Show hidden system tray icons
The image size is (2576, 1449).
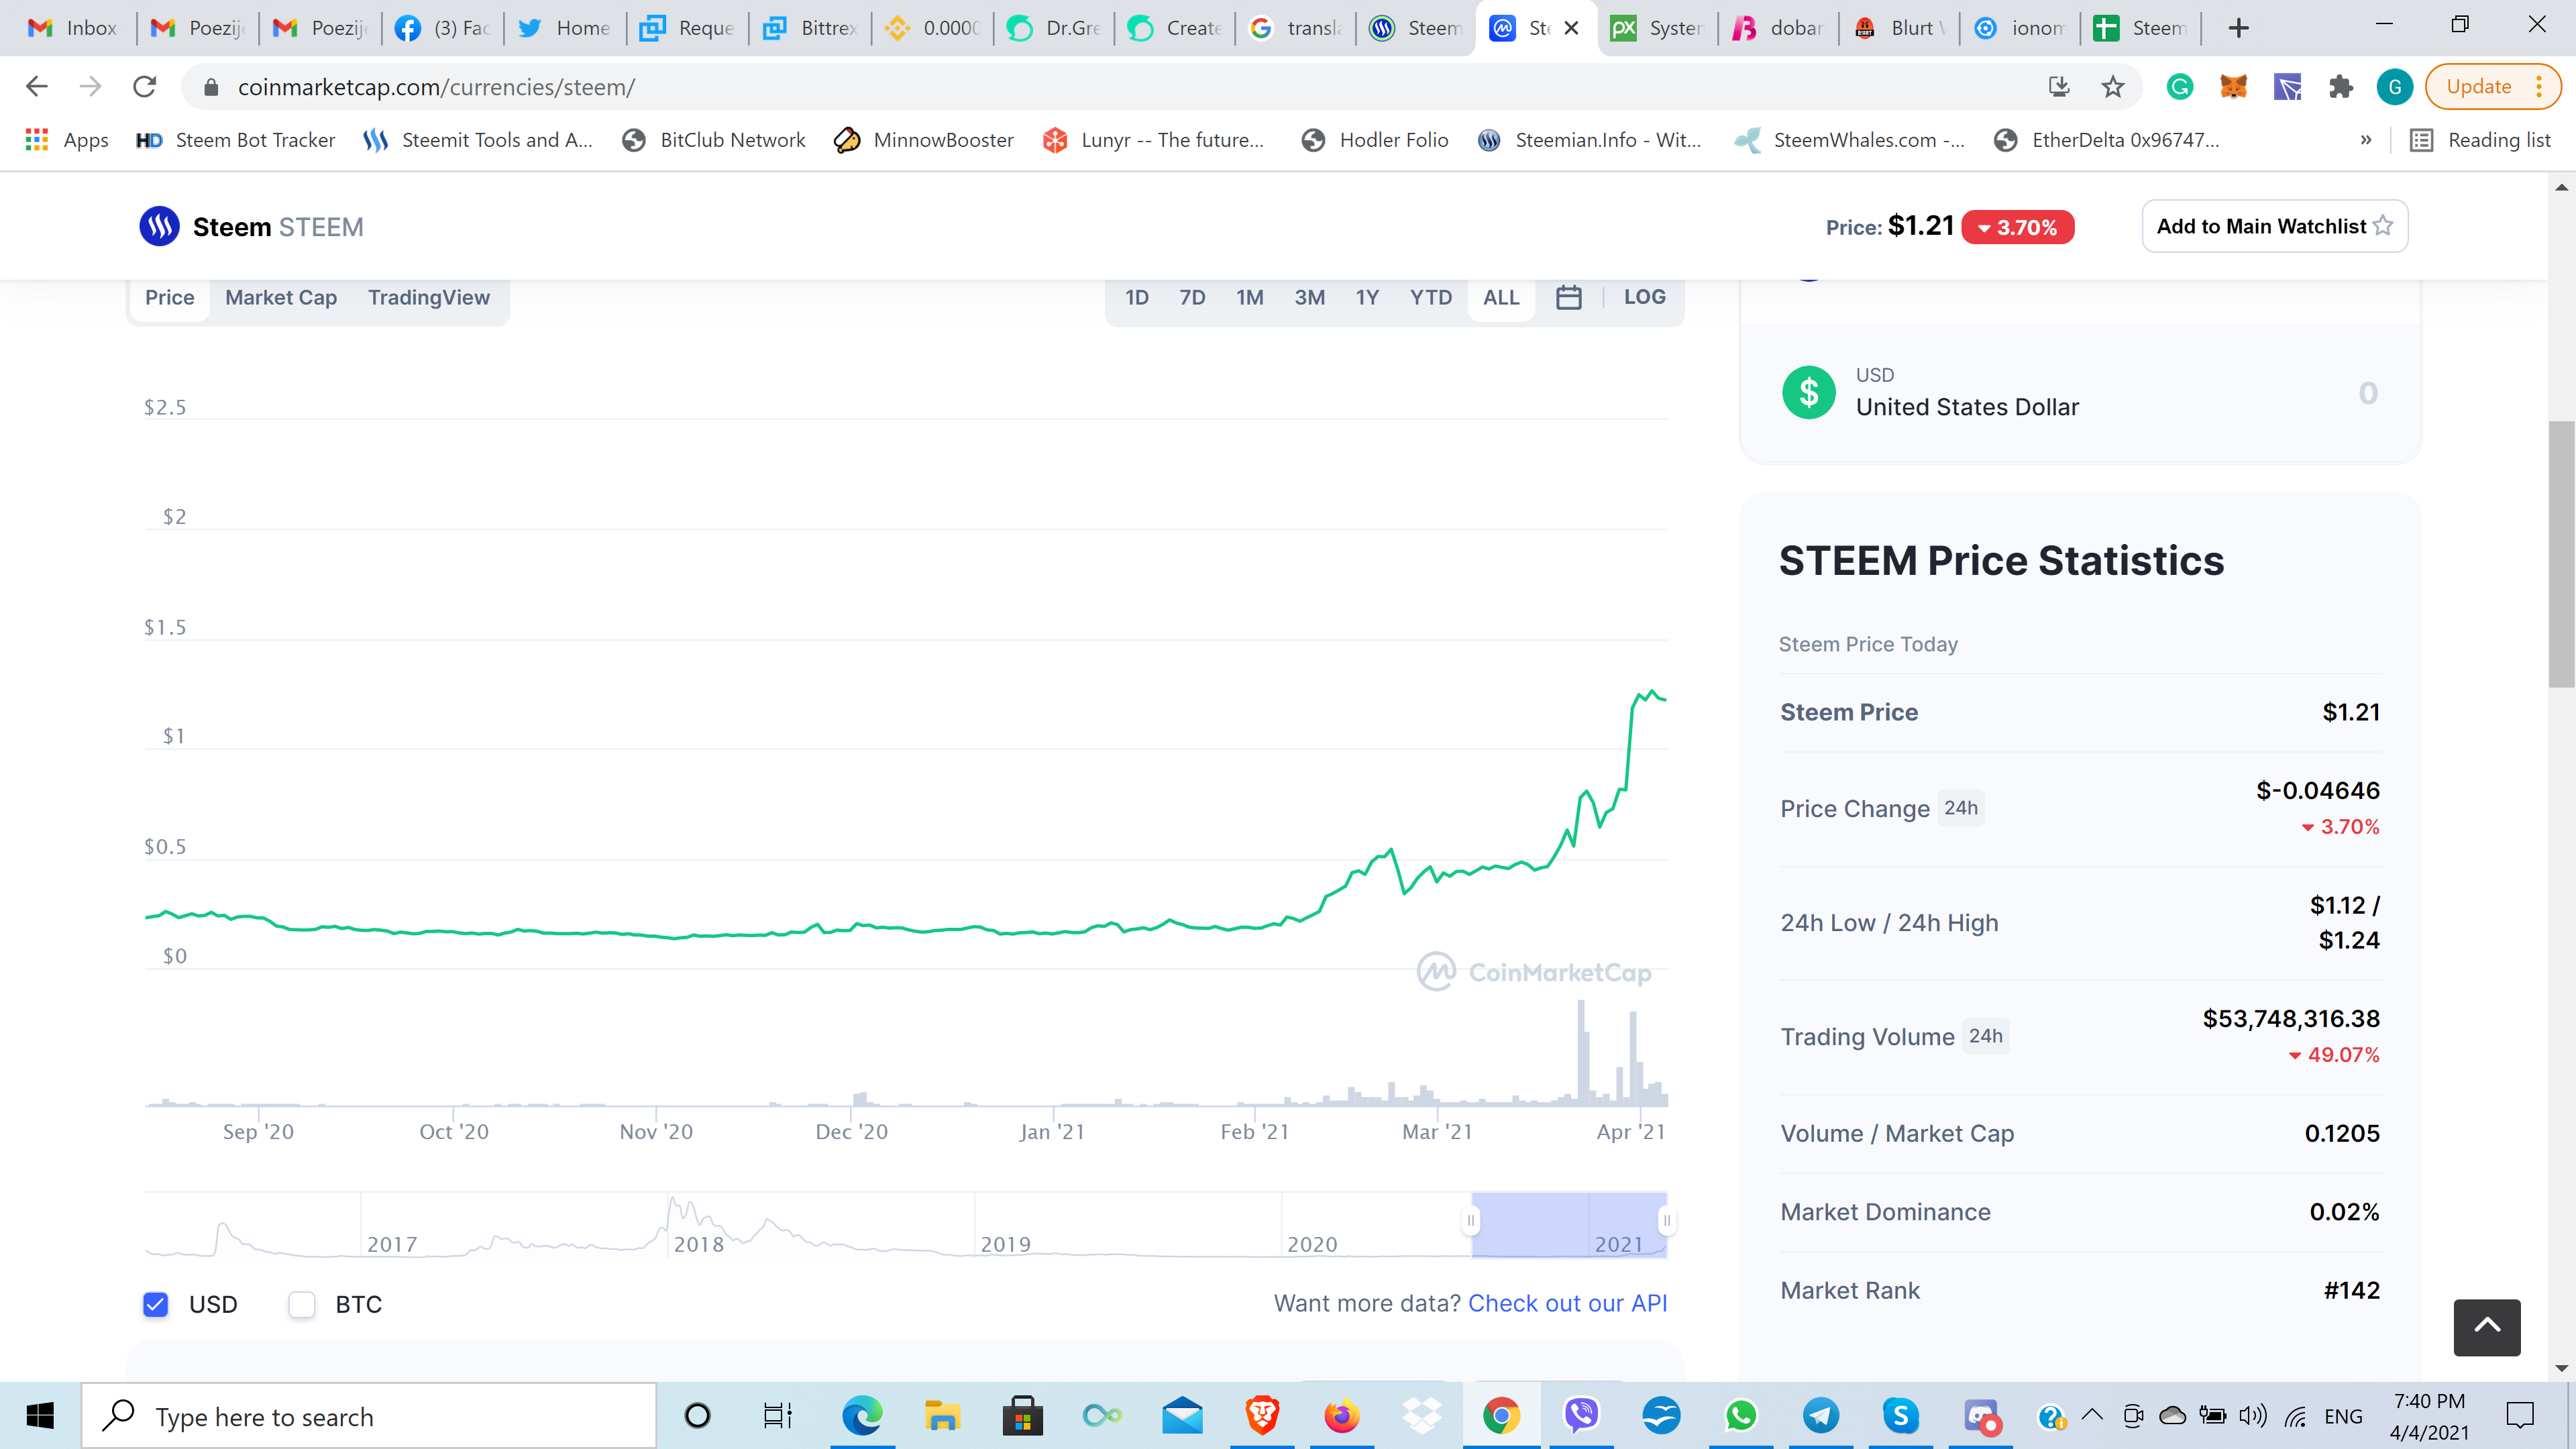(2092, 1416)
